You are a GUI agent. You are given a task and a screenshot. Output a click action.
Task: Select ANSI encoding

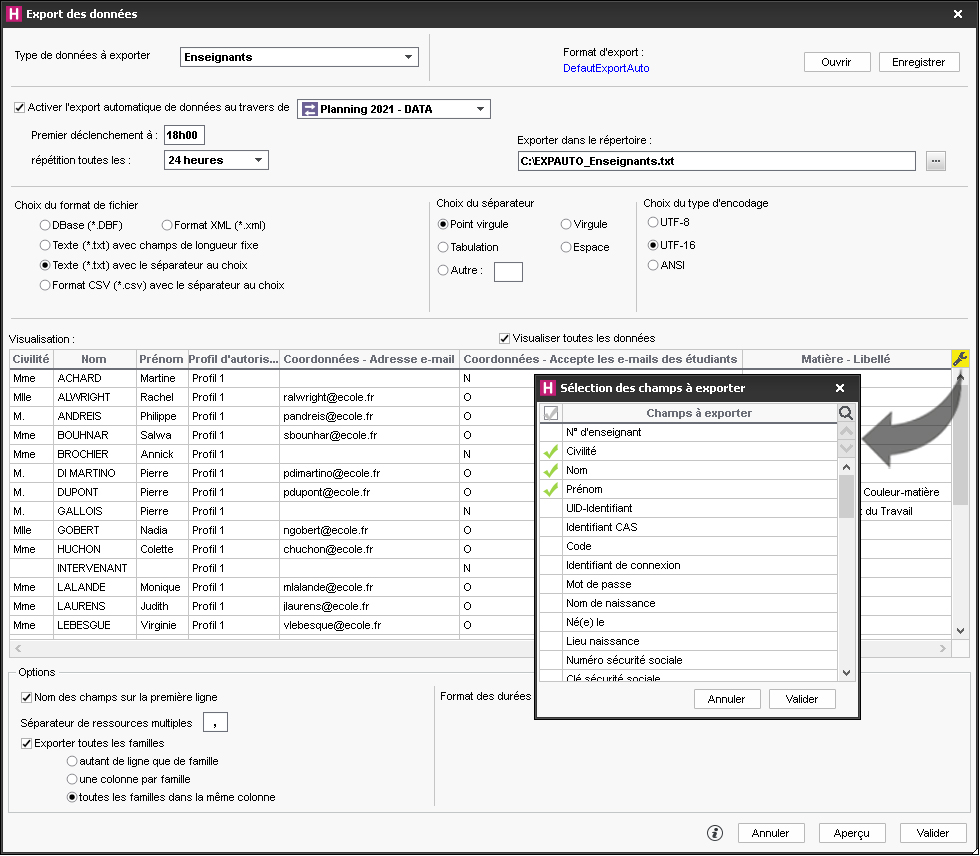click(x=653, y=265)
